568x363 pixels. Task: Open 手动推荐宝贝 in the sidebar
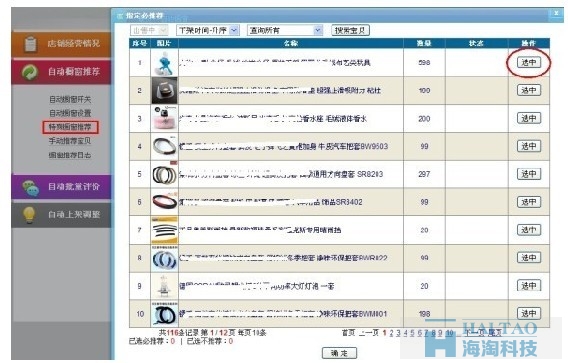(x=70, y=141)
